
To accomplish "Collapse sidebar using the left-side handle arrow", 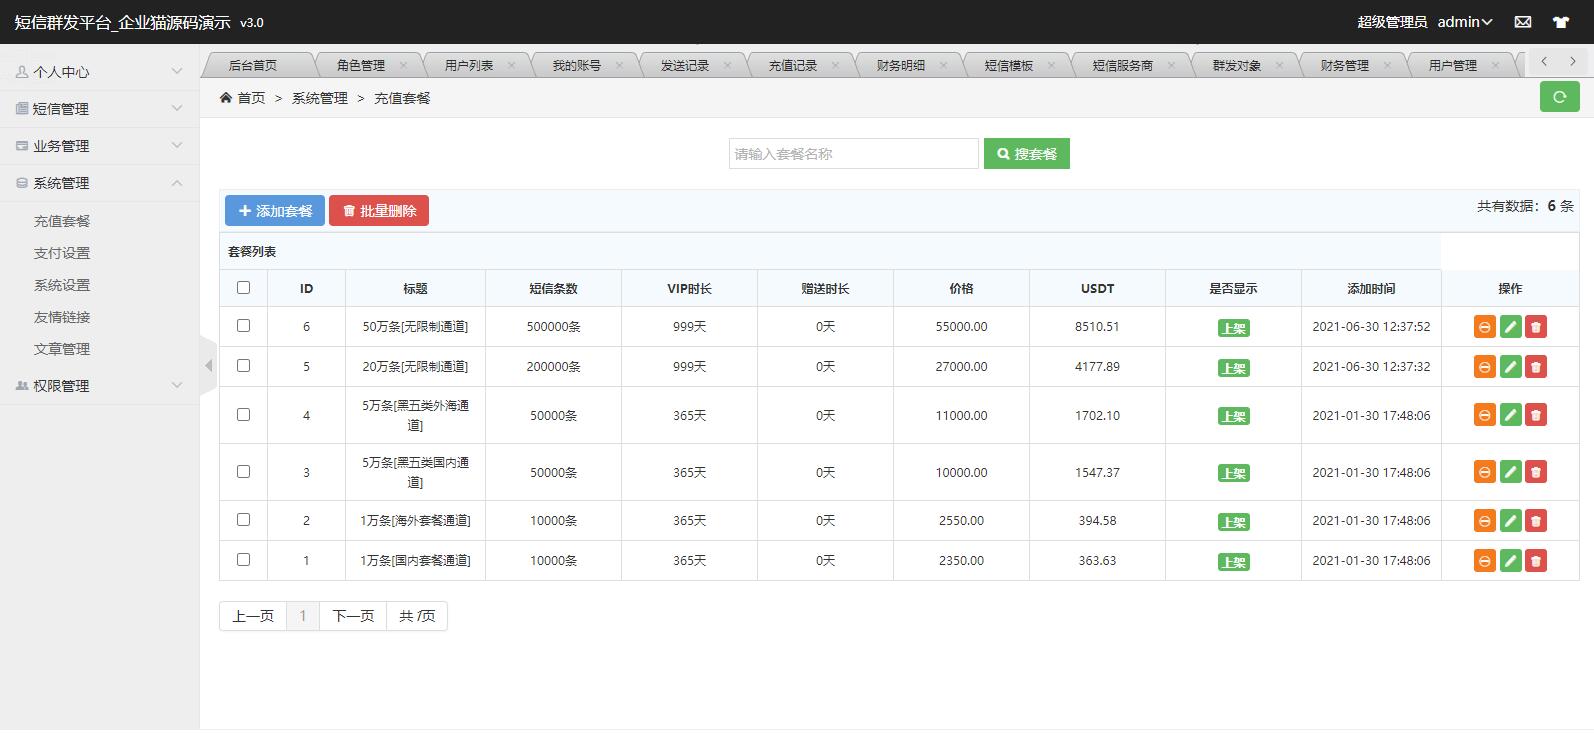I will [208, 366].
